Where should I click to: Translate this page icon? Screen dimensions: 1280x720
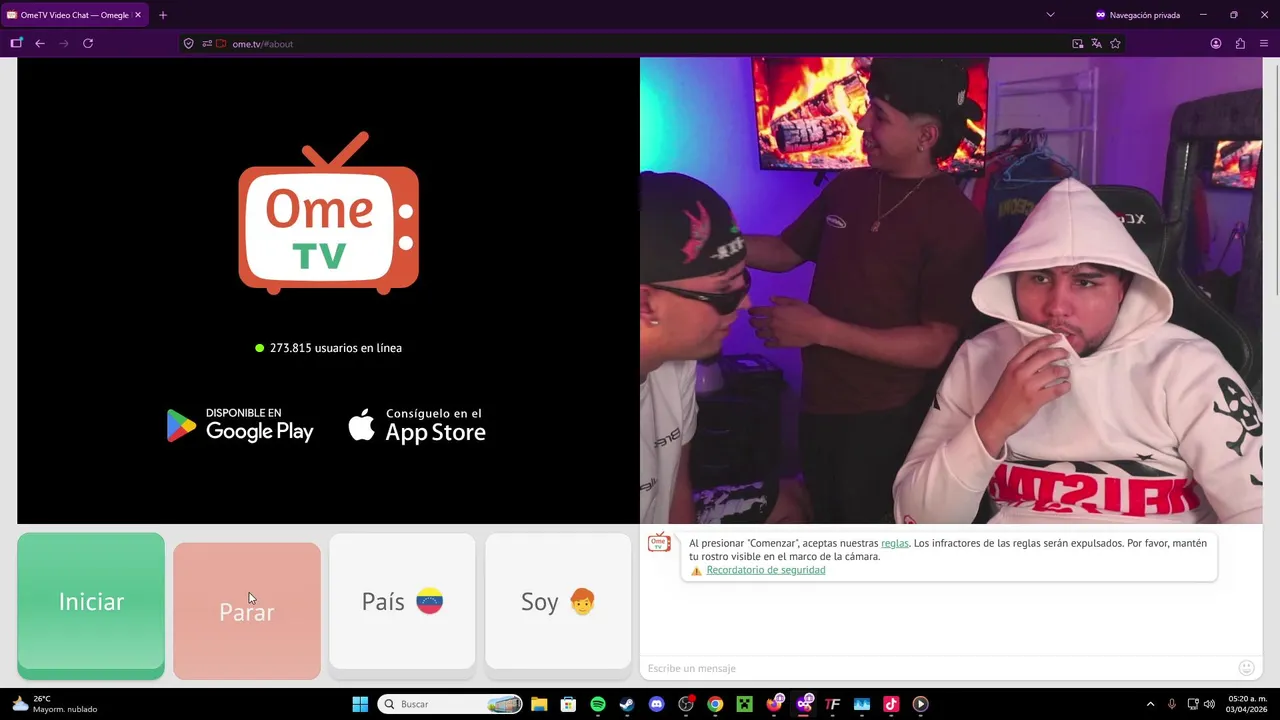(1096, 44)
